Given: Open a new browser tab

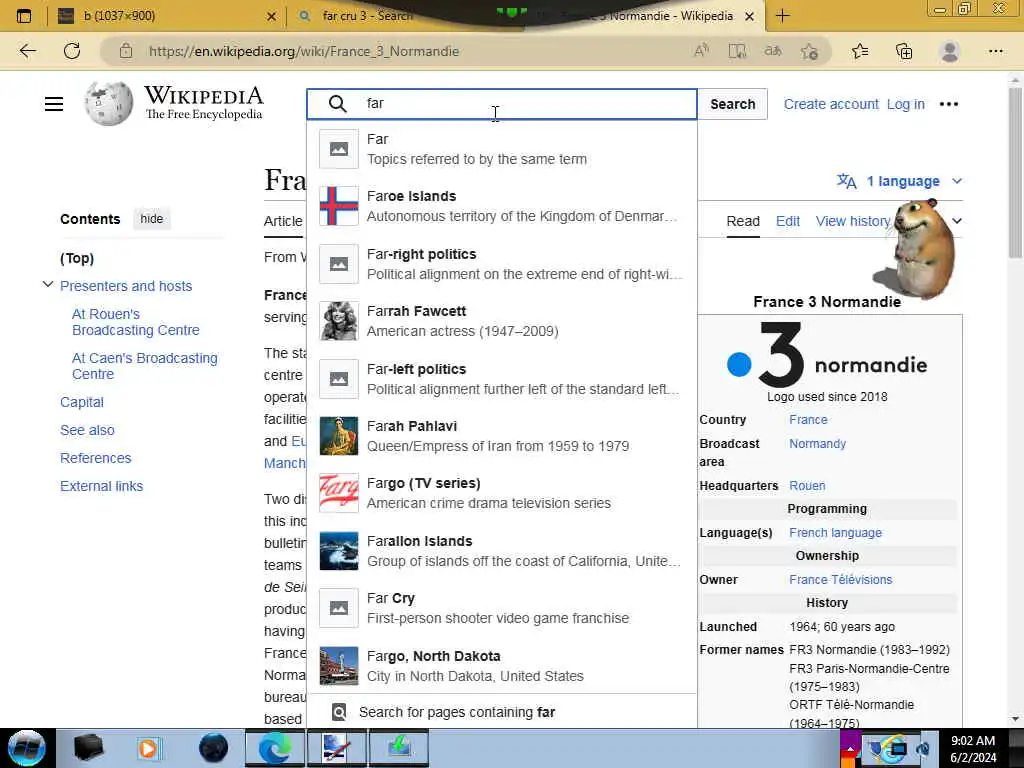Looking at the screenshot, I should [782, 16].
